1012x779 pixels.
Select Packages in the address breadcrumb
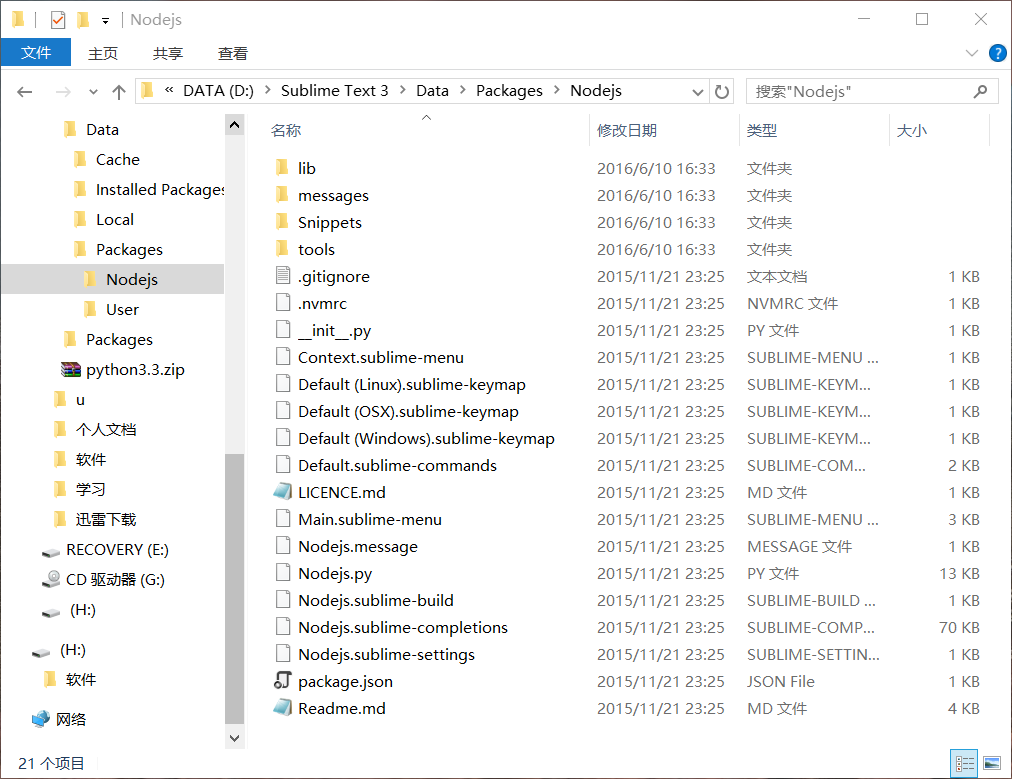tap(509, 91)
